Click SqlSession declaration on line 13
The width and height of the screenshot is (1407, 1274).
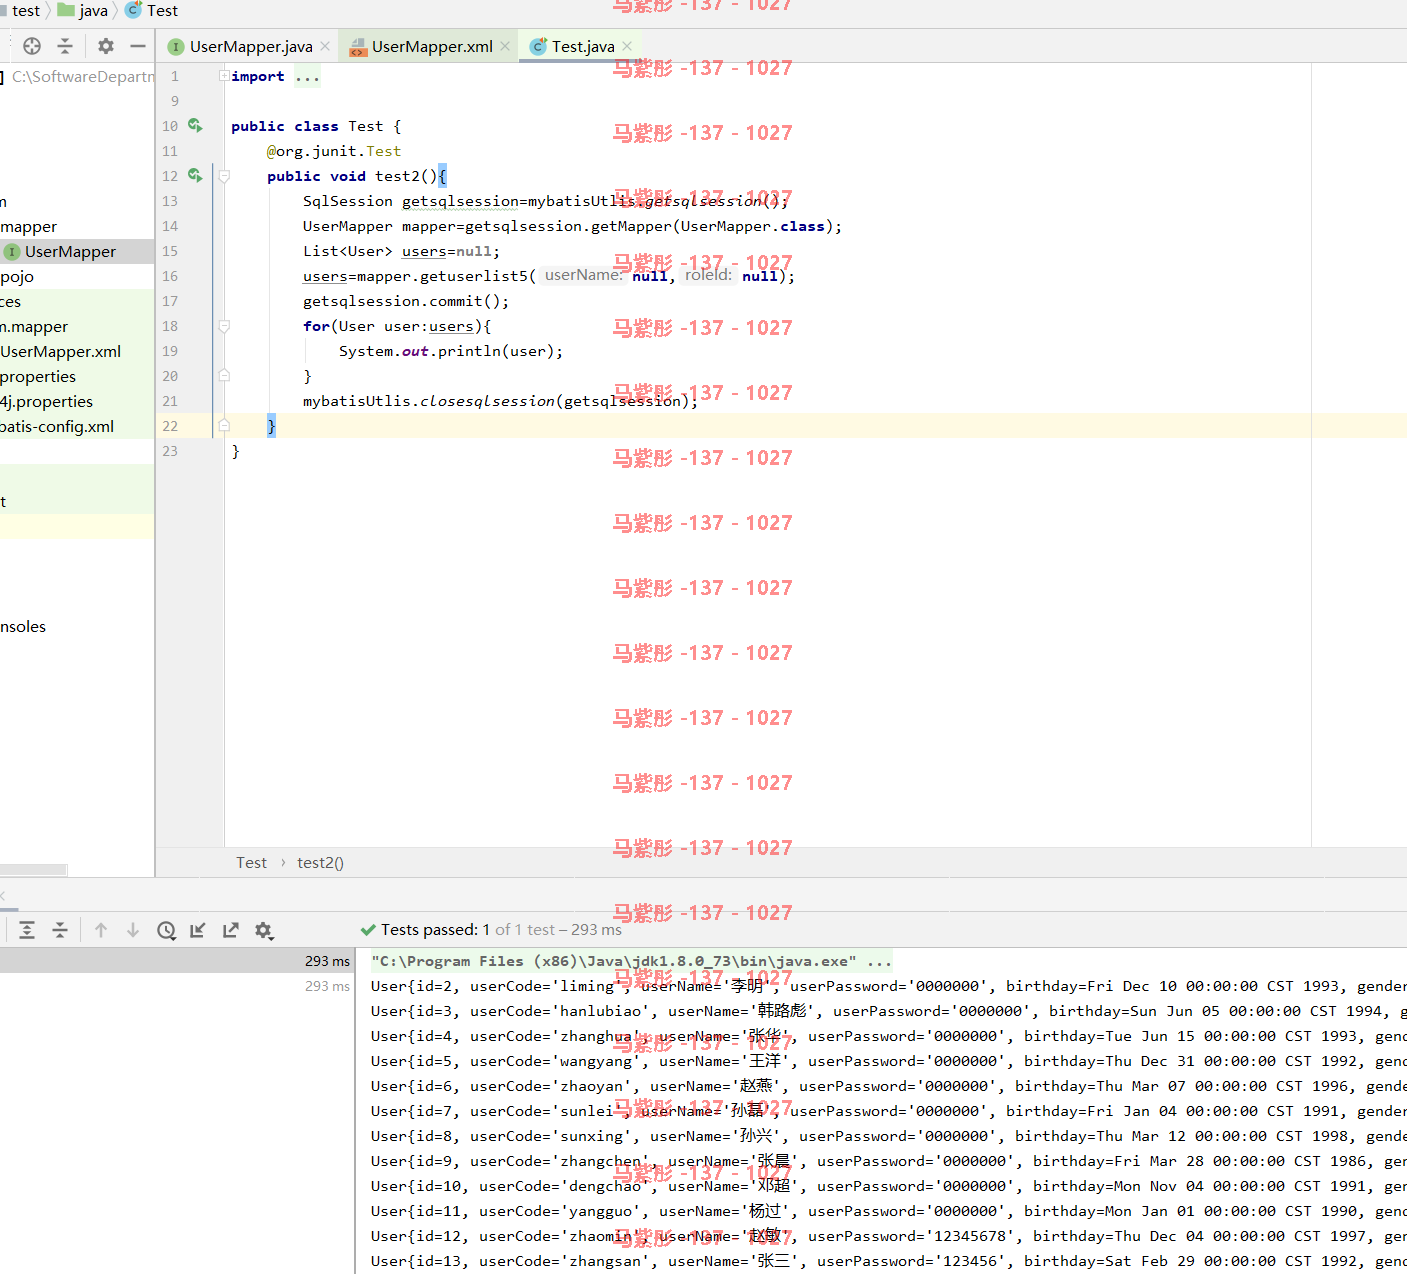coord(546,201)
